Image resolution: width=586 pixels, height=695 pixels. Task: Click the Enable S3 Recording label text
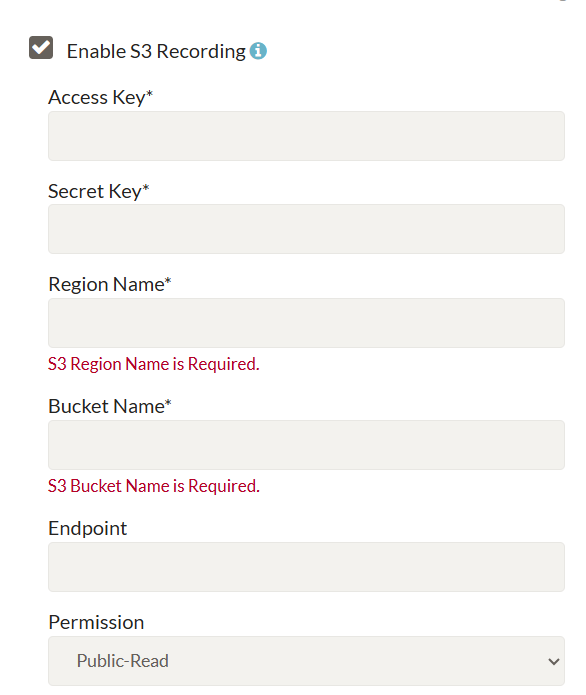click(156, 51)
